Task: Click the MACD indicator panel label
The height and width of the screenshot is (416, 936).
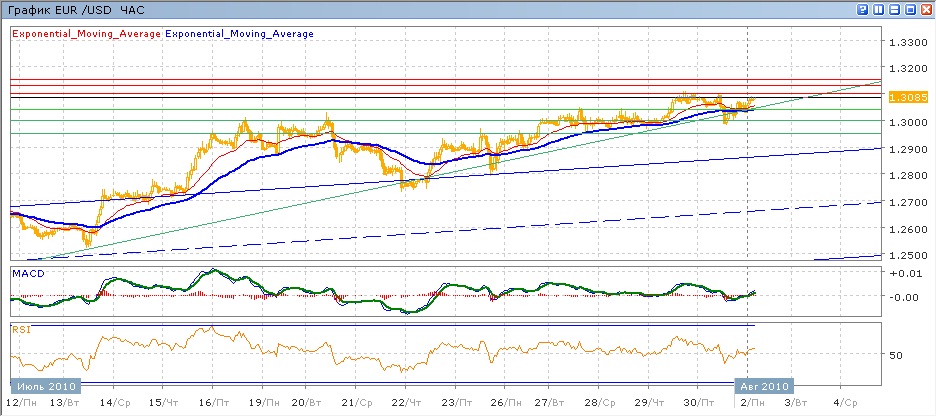Action: [26, 272]
